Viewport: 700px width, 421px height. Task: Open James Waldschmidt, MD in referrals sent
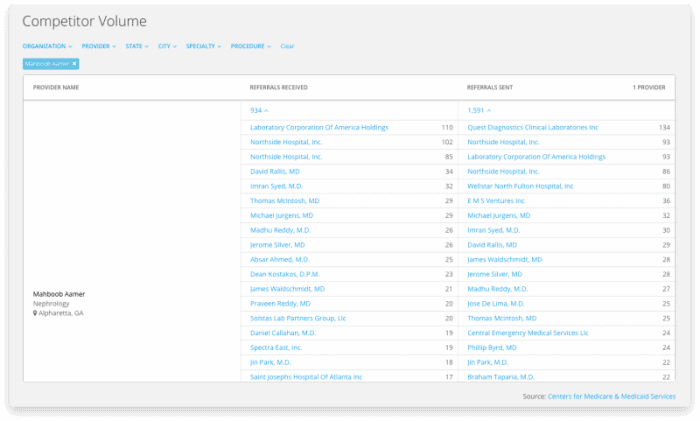(504, 260)
